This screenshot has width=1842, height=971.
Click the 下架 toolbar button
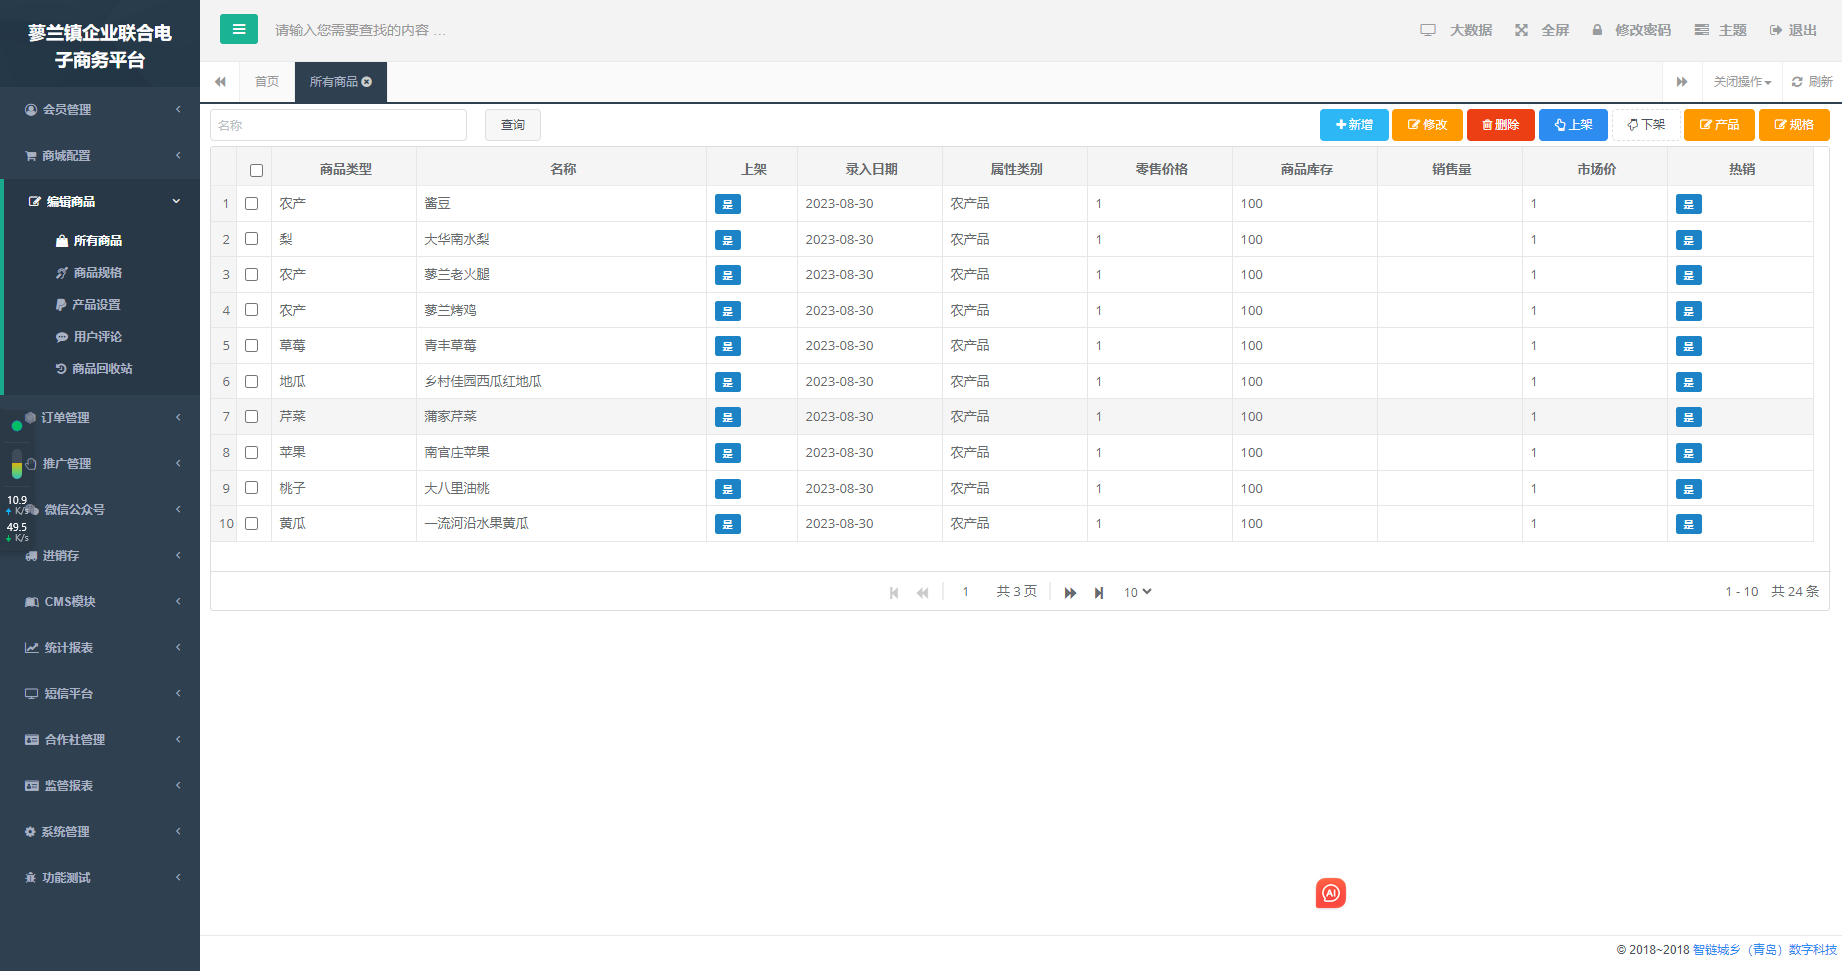tap(1646, 125)
